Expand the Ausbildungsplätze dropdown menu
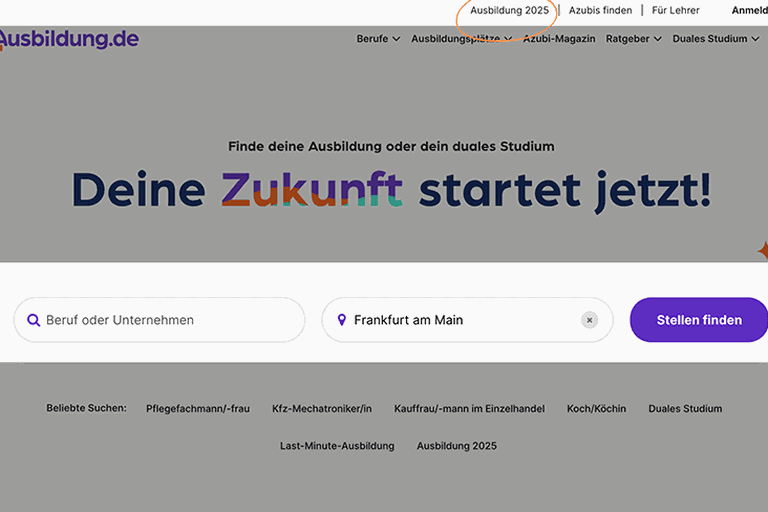Viewport: 768px width, 512px height. click(x=461, y=39)
